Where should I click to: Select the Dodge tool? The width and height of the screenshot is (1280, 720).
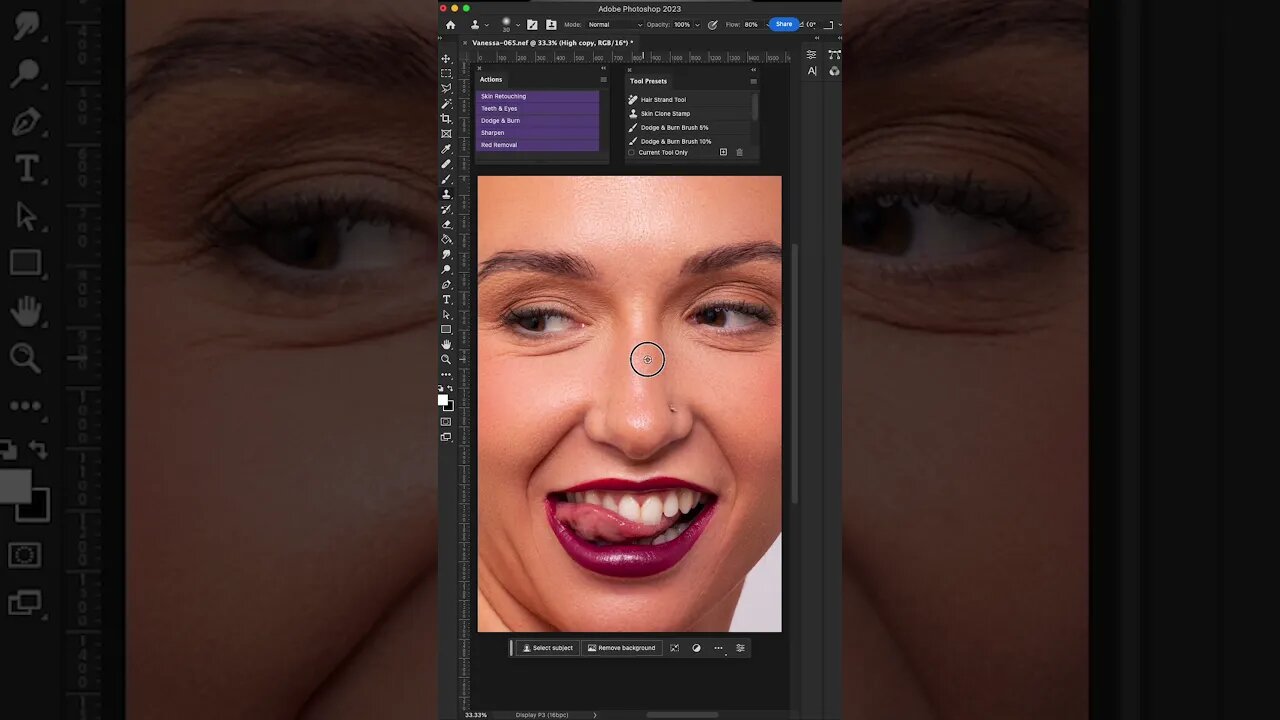click(446, 269)
